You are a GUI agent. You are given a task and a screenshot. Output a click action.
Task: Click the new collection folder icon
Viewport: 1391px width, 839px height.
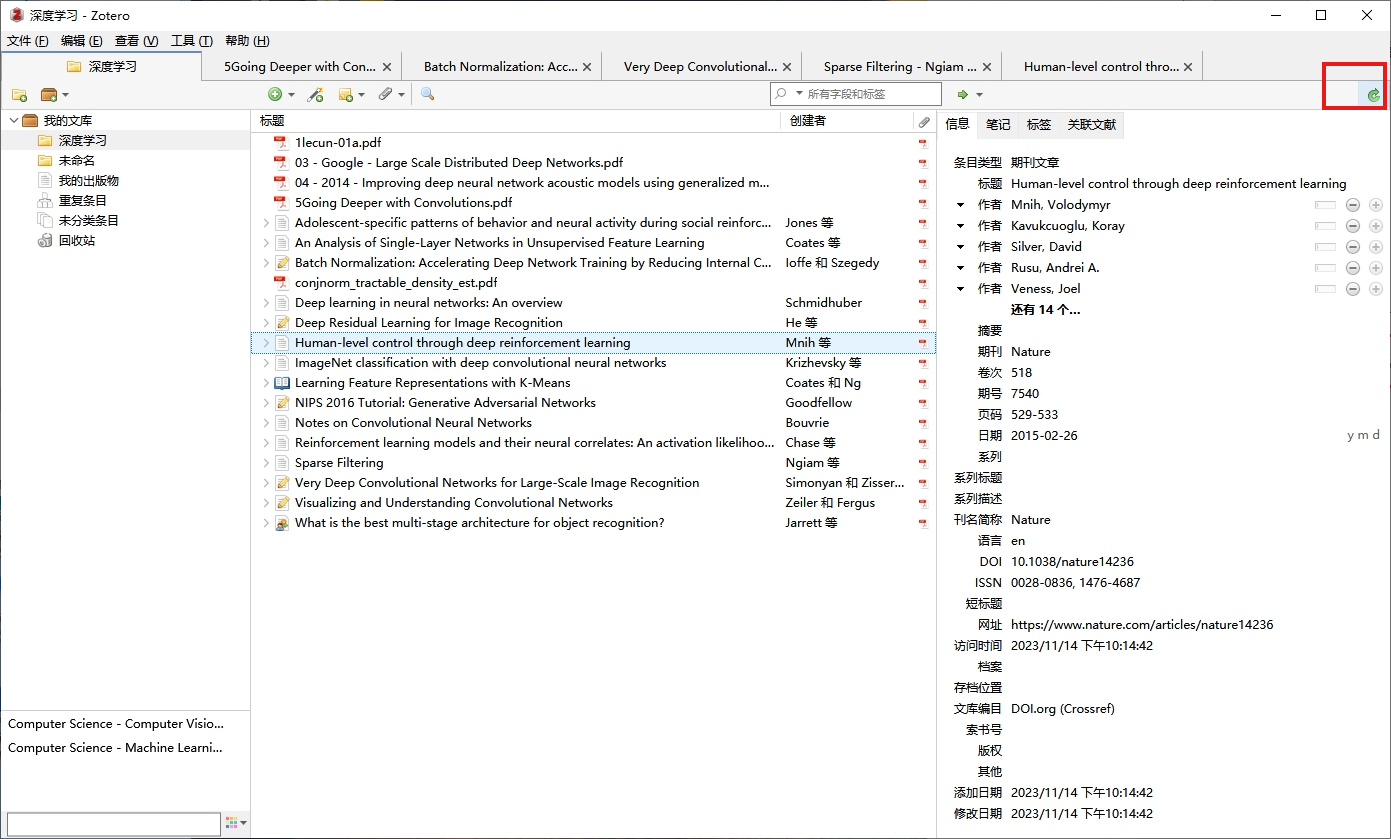click(19, 95)
